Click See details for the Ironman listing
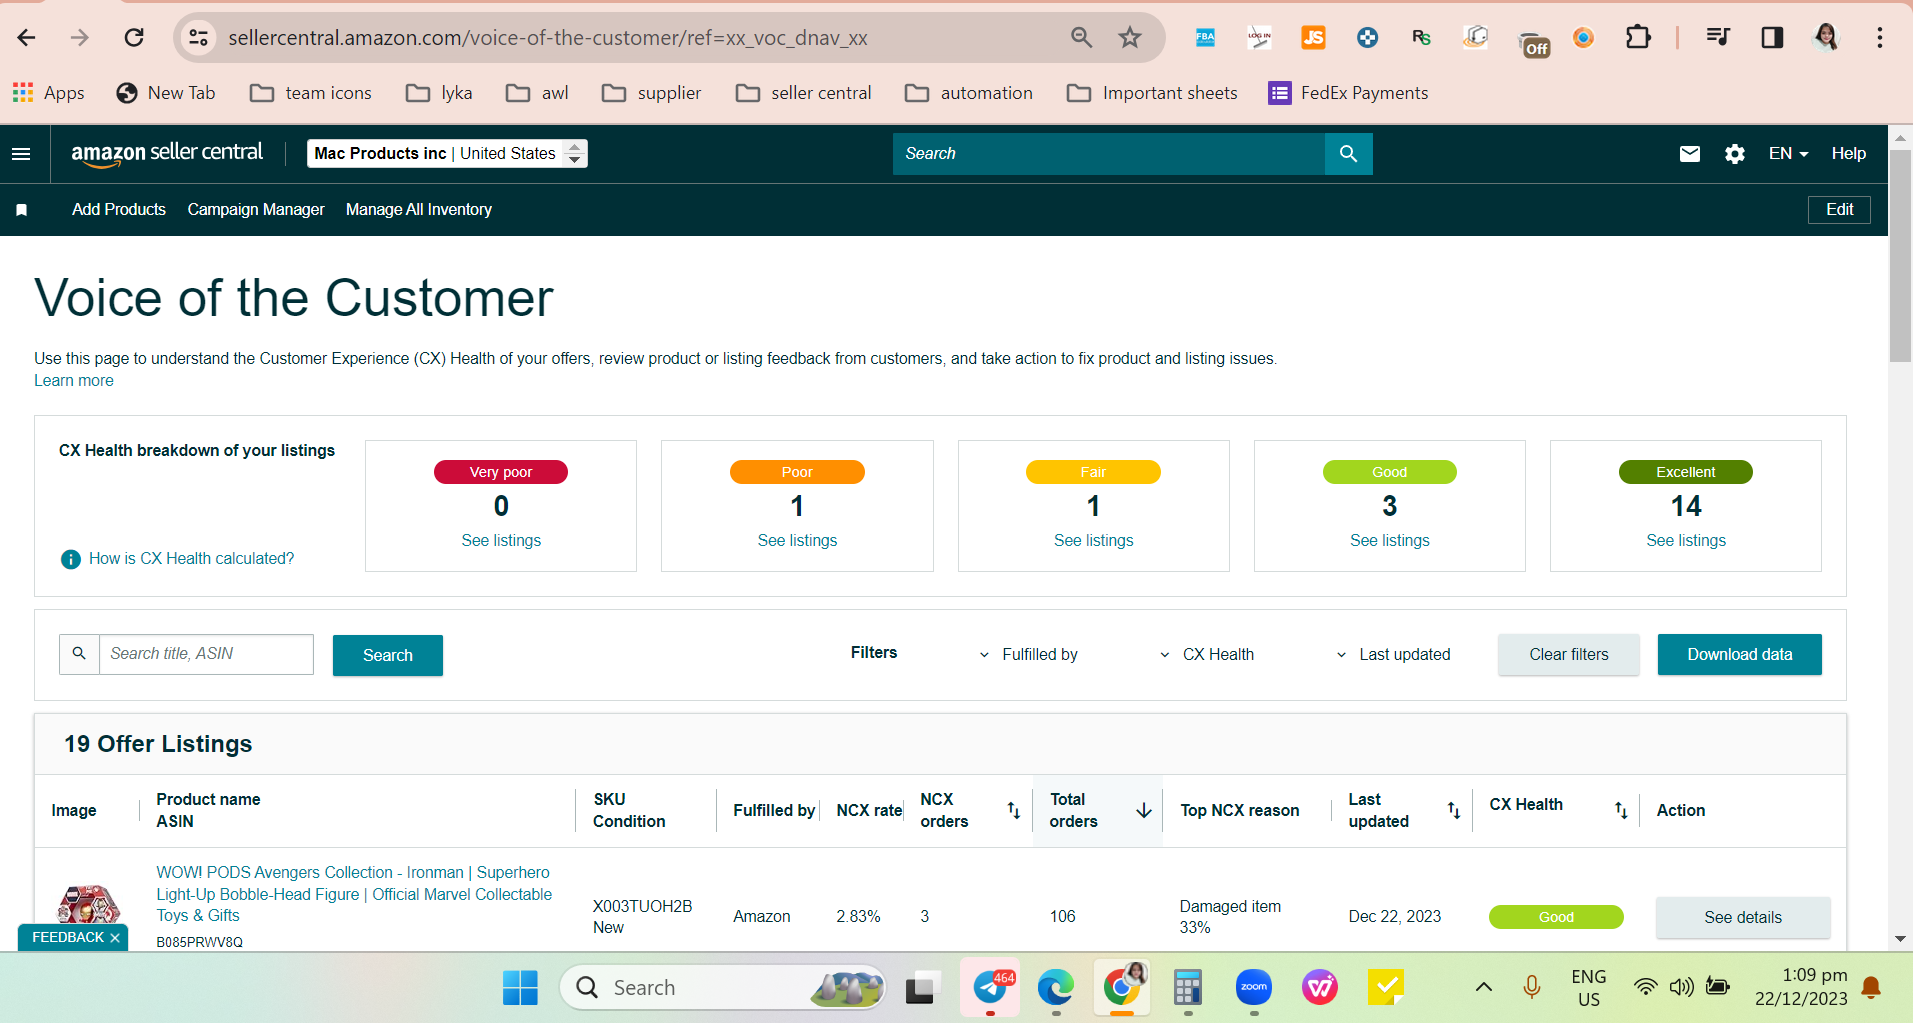The image size is (1913, 1023). pos(1743,918)
